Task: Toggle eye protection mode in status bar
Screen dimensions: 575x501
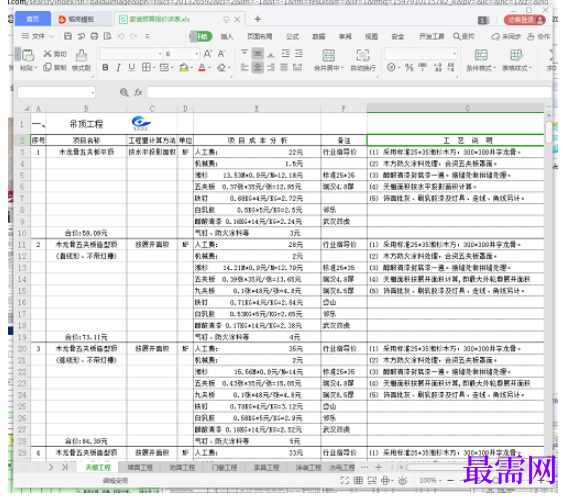Action: 403,480
